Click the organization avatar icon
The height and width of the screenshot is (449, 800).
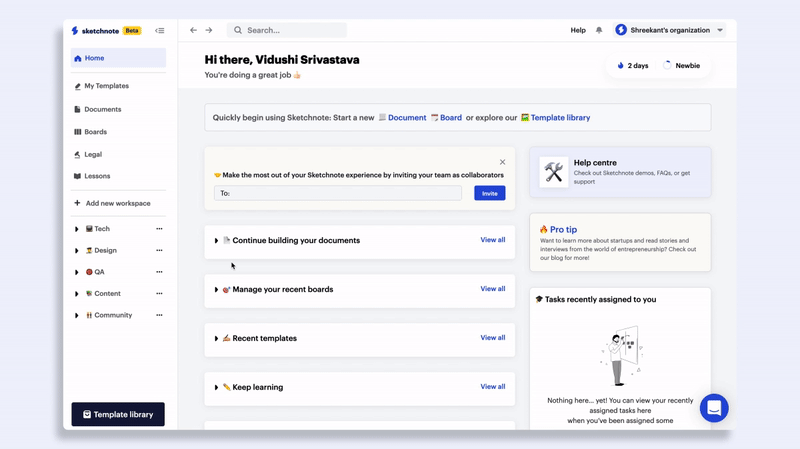(x=621, y=30)
